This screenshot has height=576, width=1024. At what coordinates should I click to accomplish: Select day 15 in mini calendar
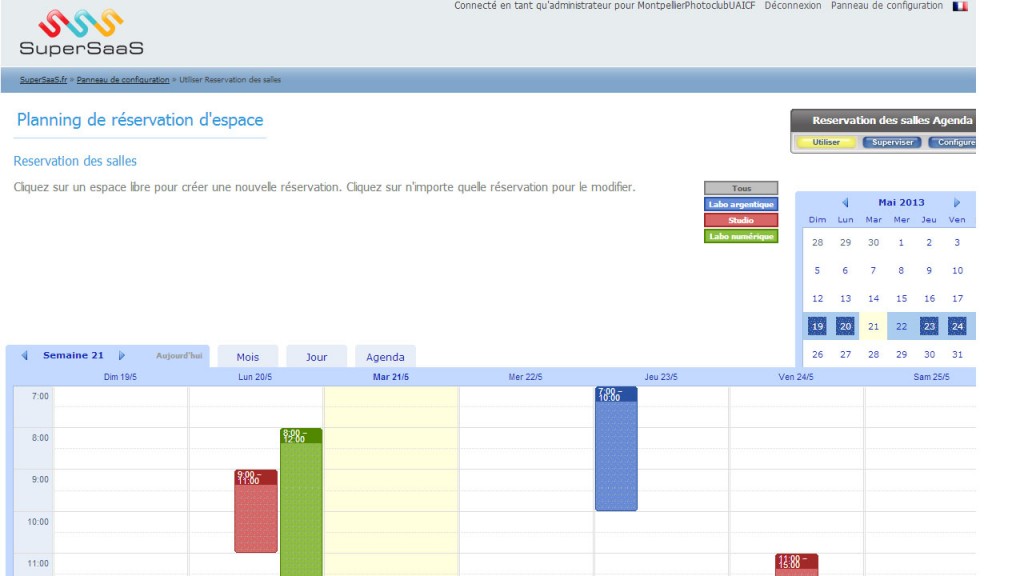[901, 298]
